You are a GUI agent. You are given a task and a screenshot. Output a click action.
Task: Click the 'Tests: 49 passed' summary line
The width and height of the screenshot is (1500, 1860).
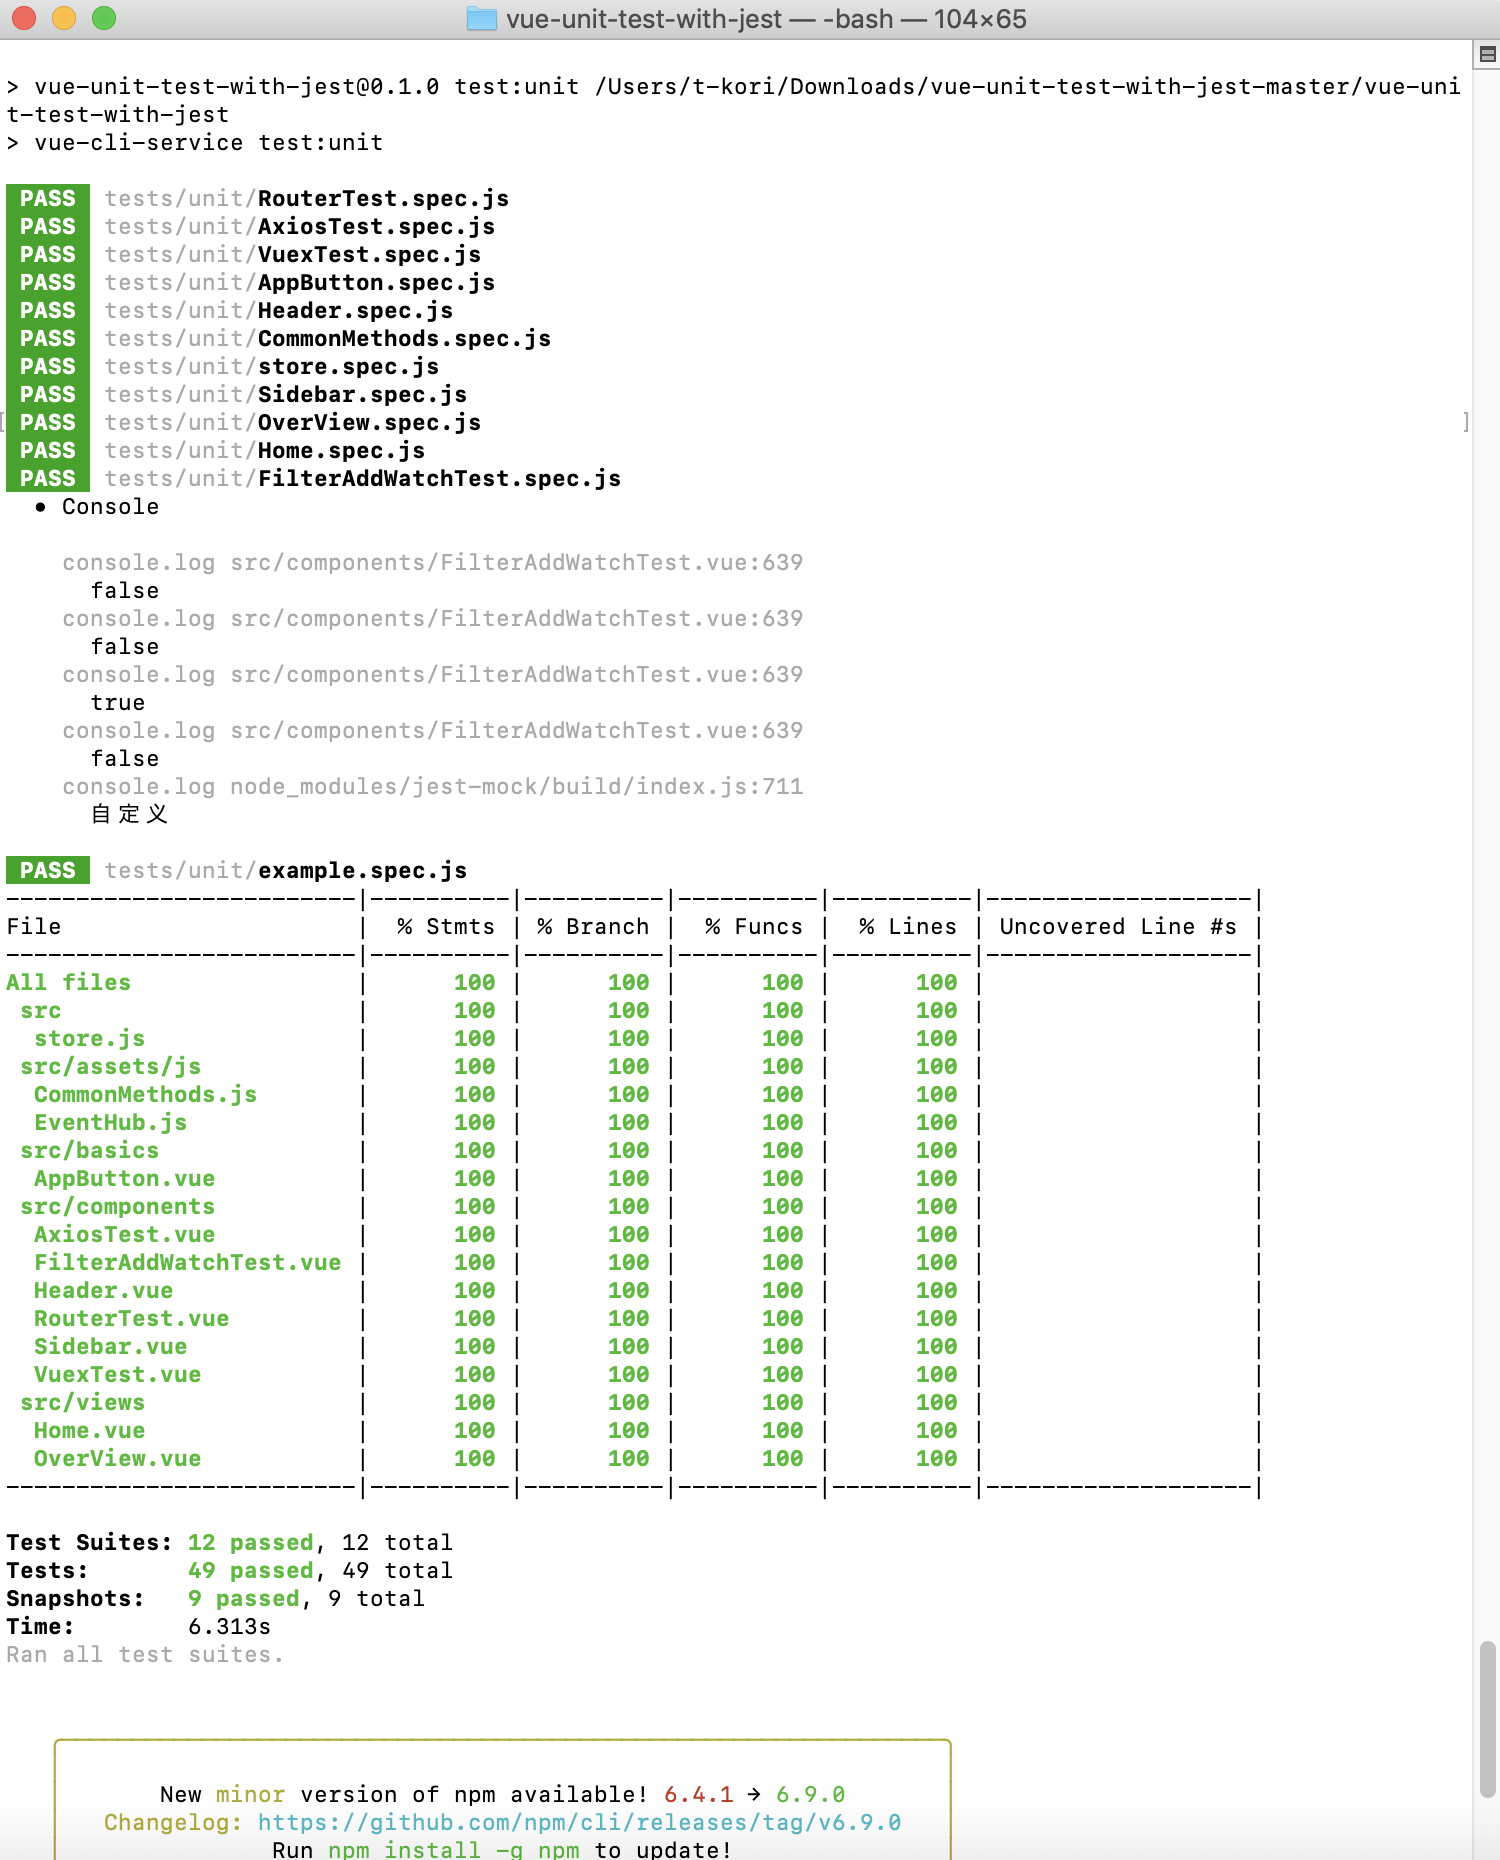[x=230, y=1570]
